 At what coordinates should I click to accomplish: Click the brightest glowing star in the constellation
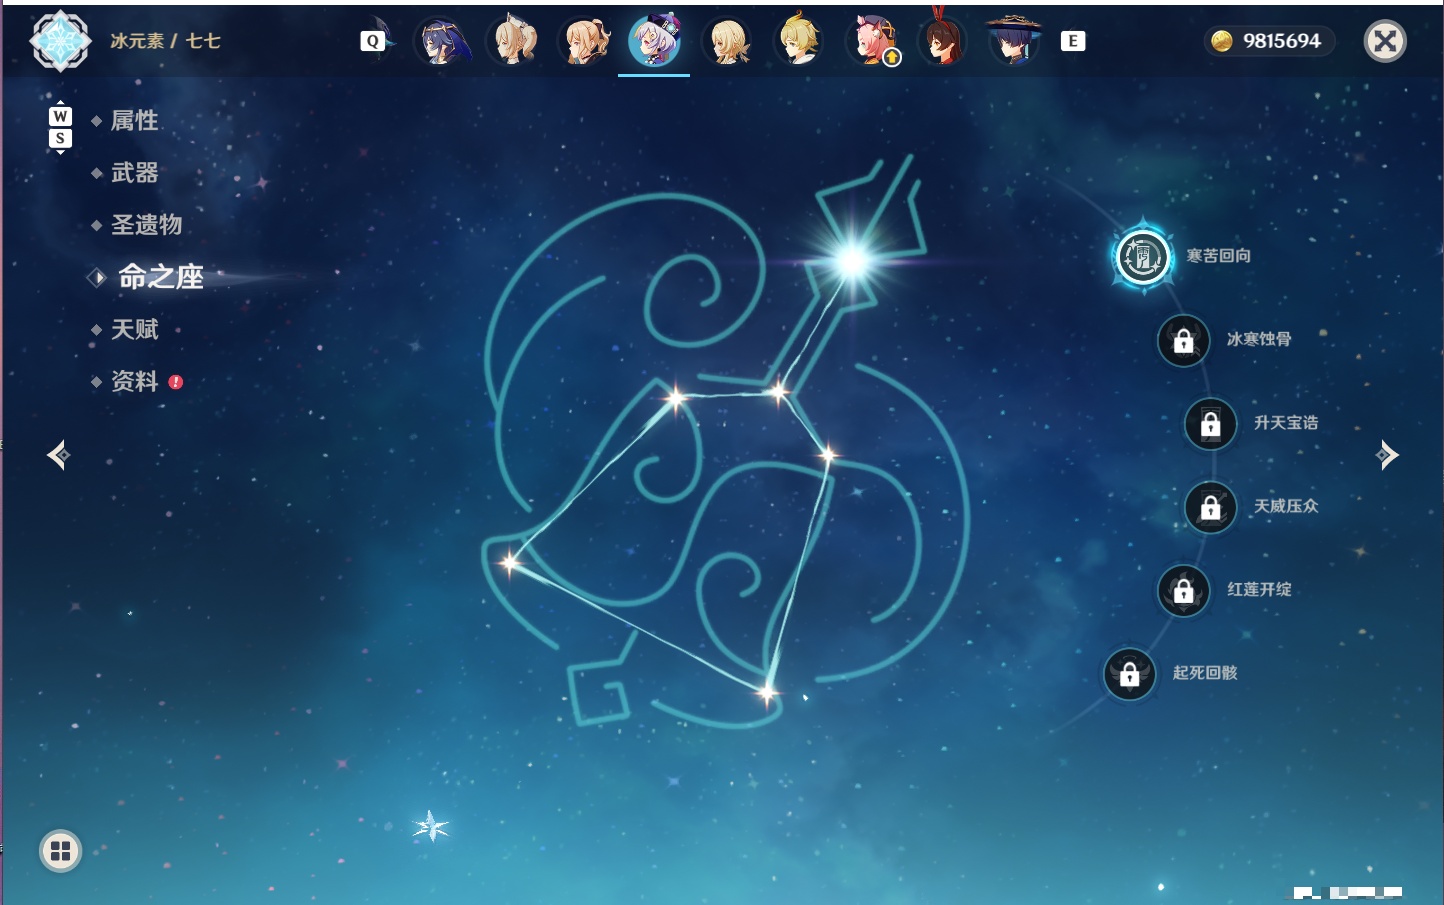point(853,261)
